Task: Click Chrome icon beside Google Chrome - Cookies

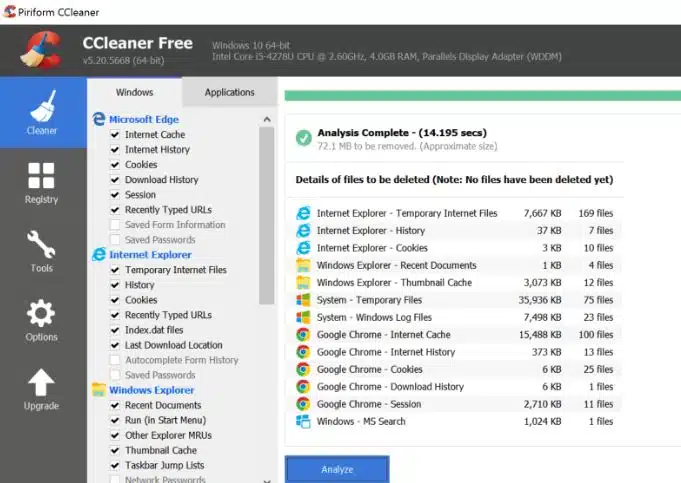Action: 303,369
